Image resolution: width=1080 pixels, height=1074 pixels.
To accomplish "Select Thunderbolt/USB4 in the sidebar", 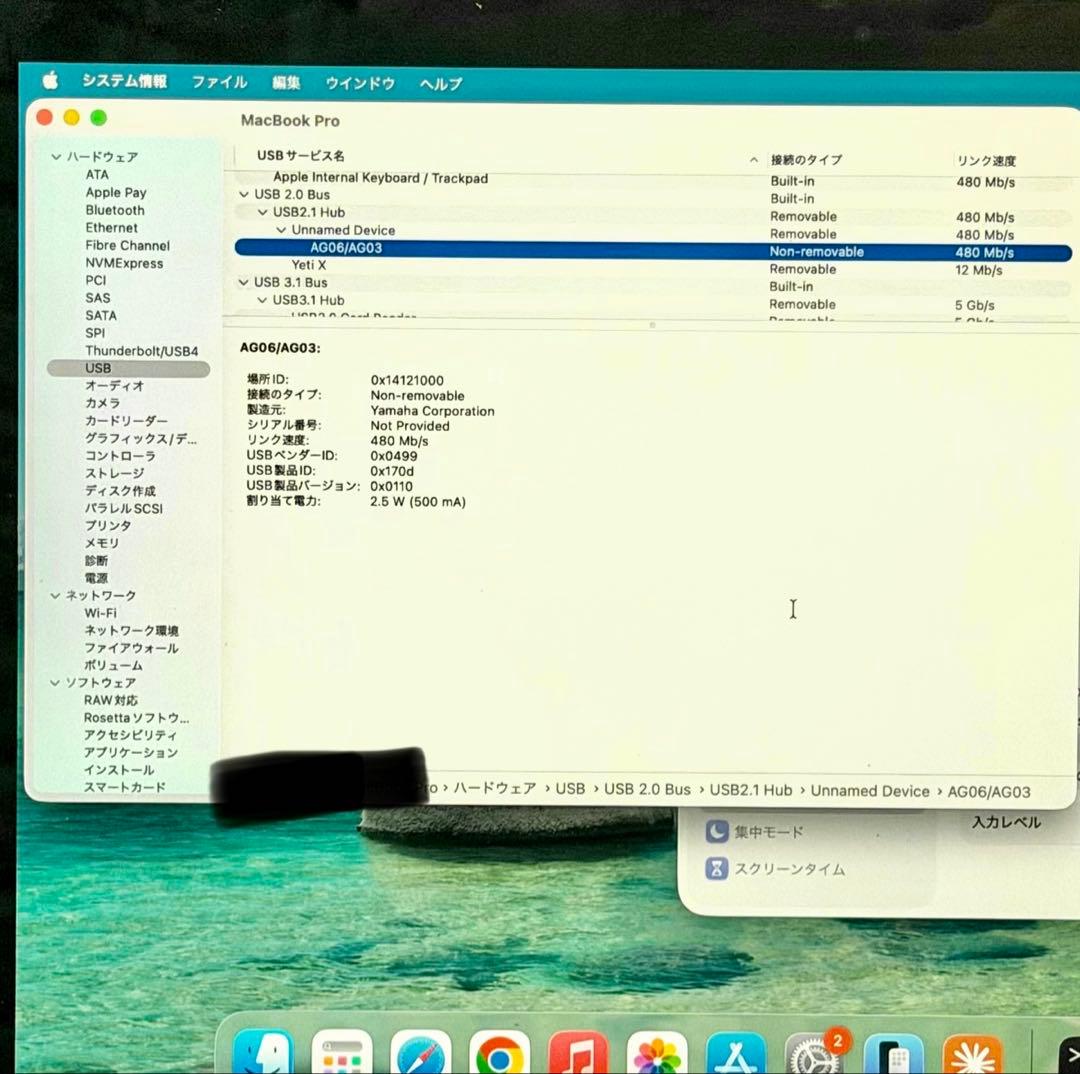I will click(x=142, y=351).
